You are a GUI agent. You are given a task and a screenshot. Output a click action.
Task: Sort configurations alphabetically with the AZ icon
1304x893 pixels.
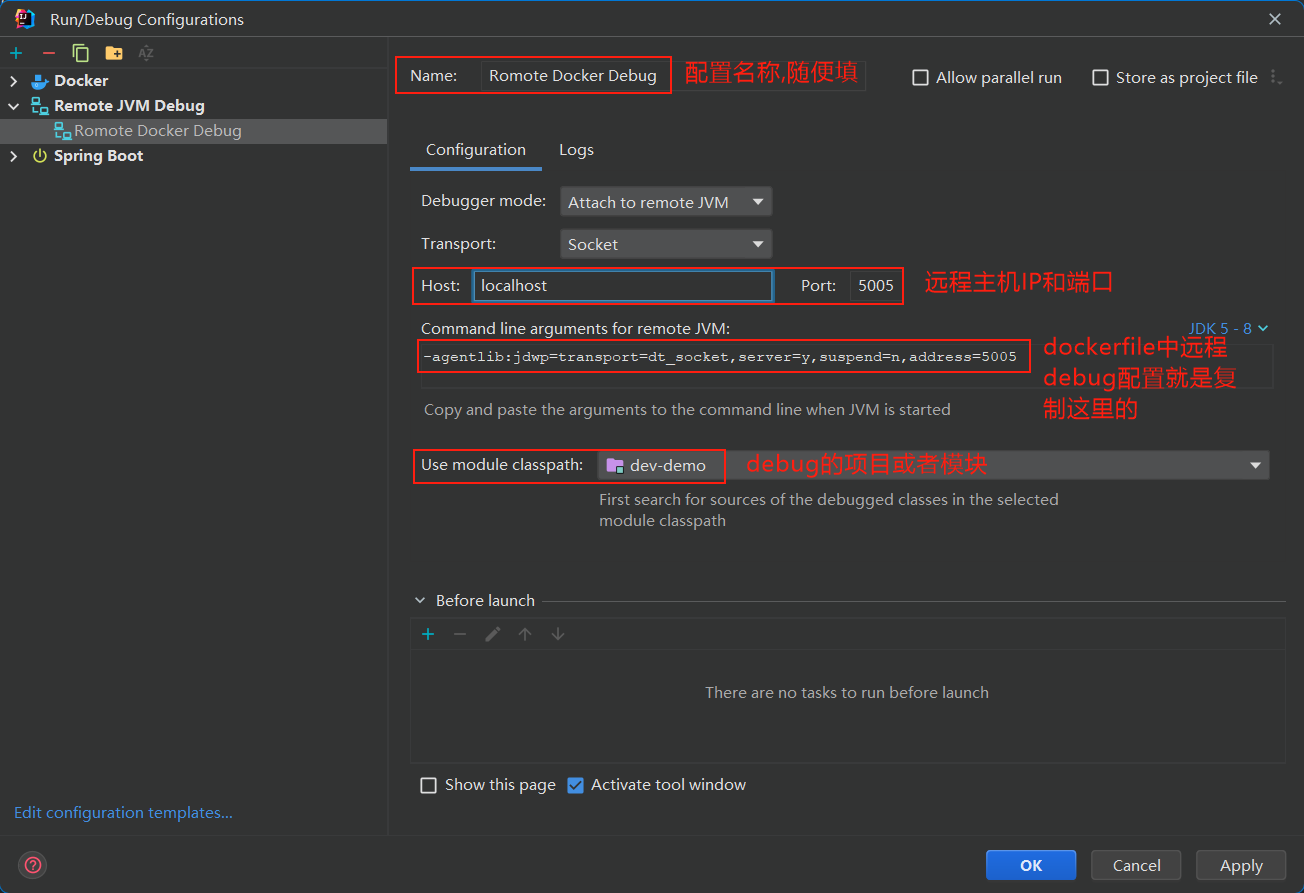tap(146, 53)
